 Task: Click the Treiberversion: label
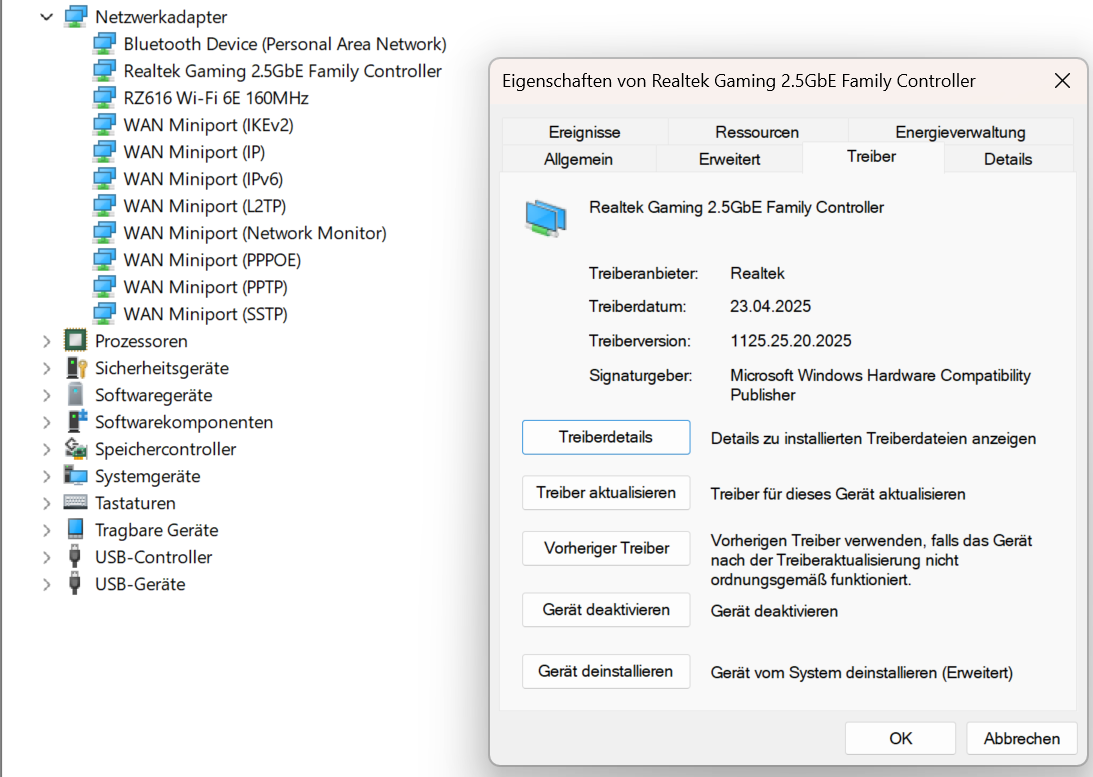pos(639,341)
